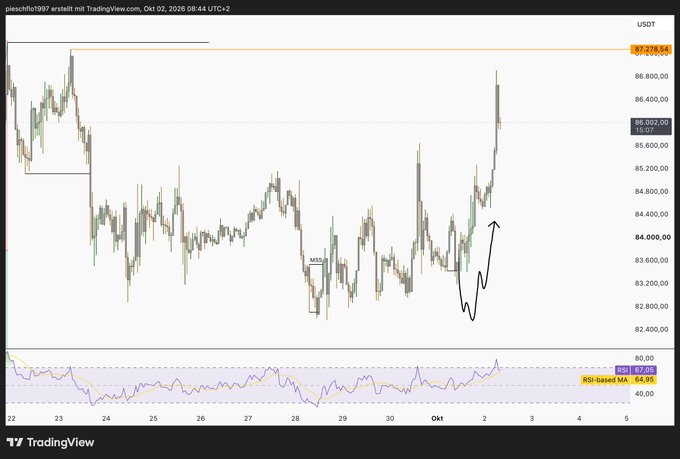Click the 84.800,00 price axis value

coord(651,191)
